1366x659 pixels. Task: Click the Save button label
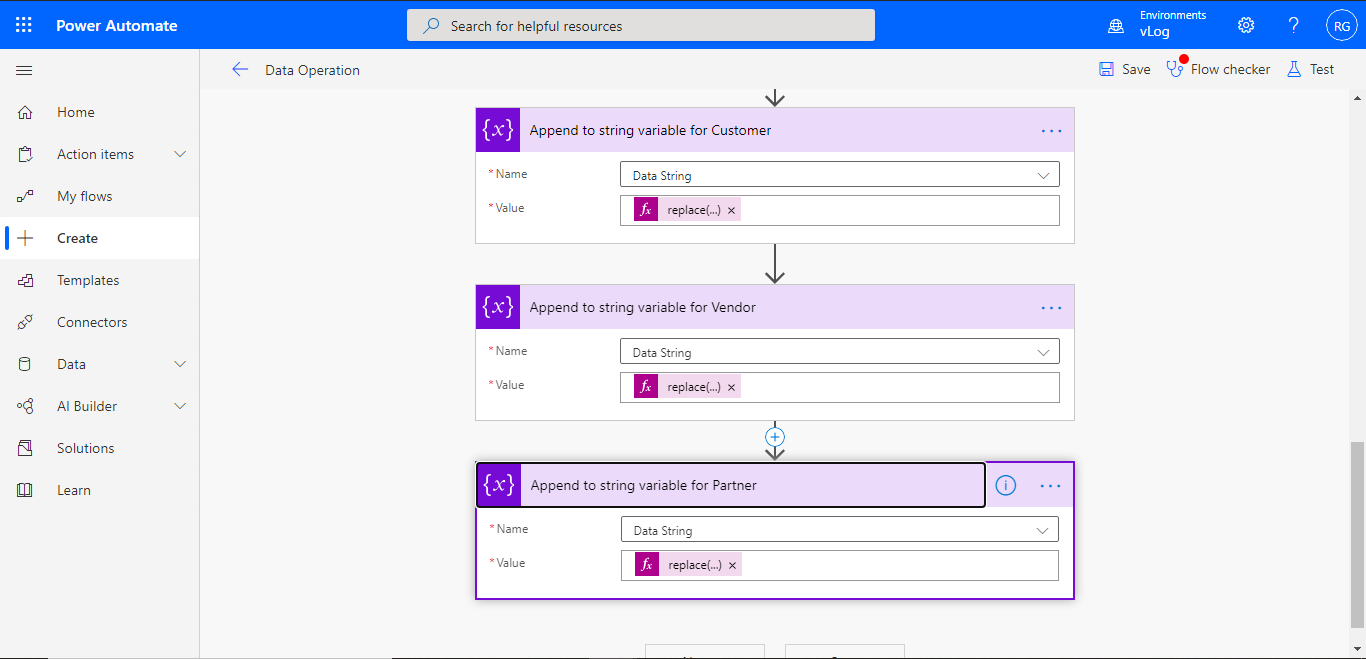[x=1136, y=69]
